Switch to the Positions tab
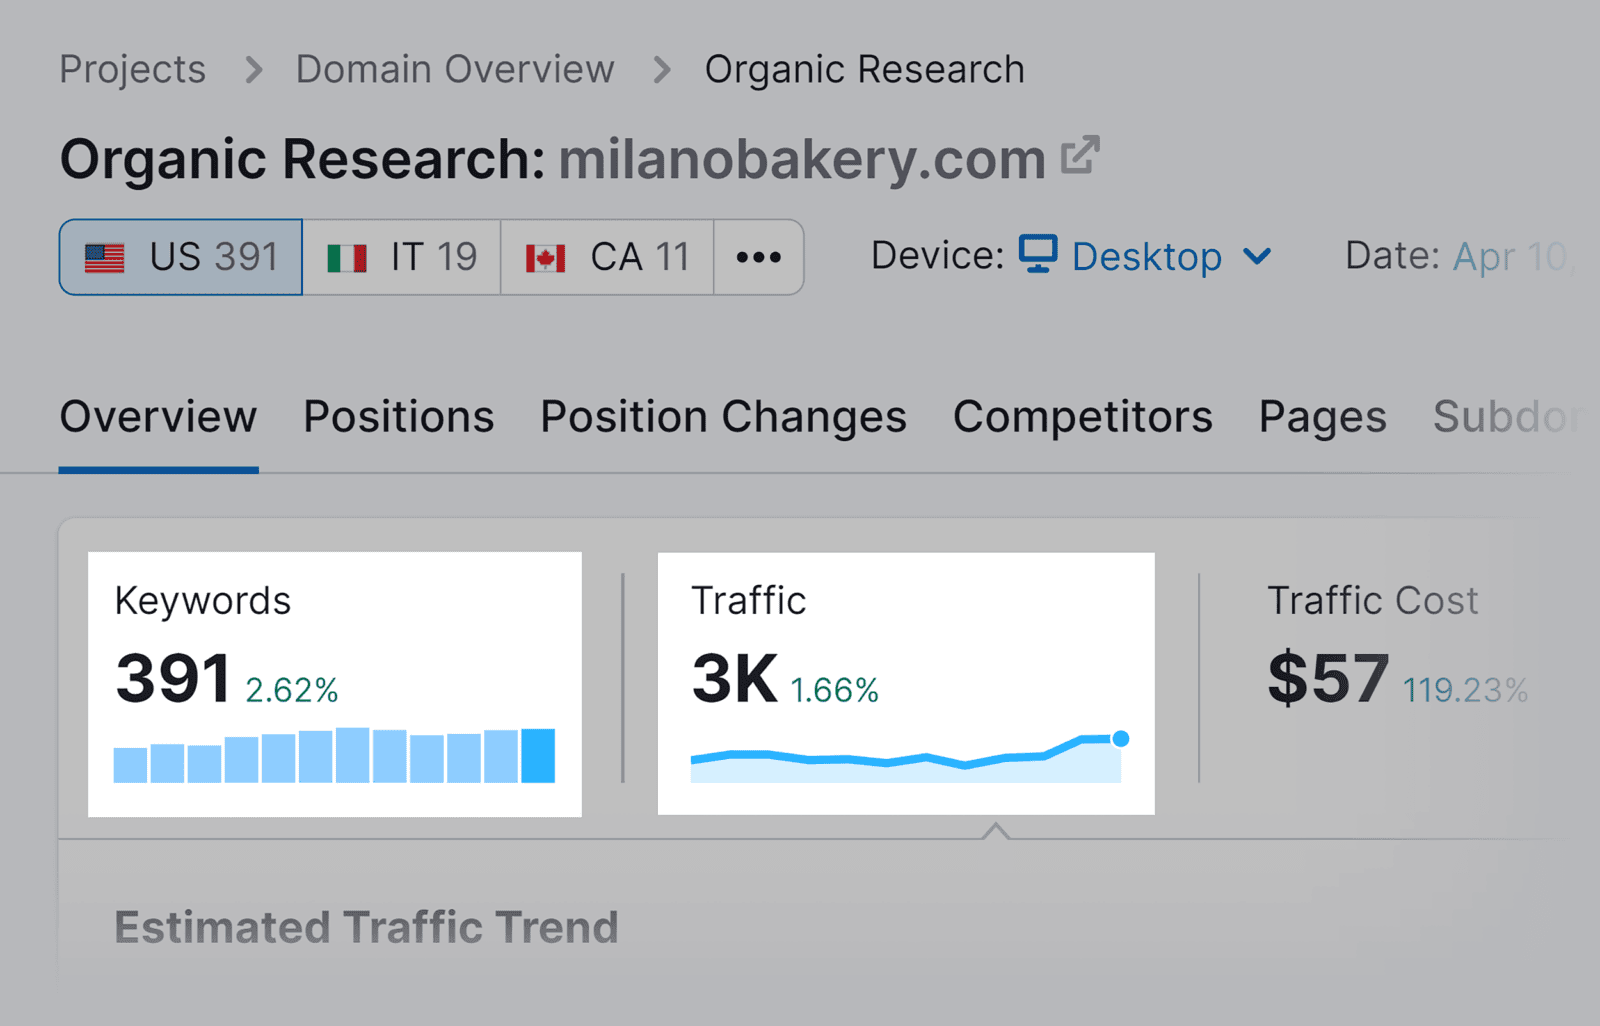The height and width of the screenshot is (1026, 1600). coord(398,417)
